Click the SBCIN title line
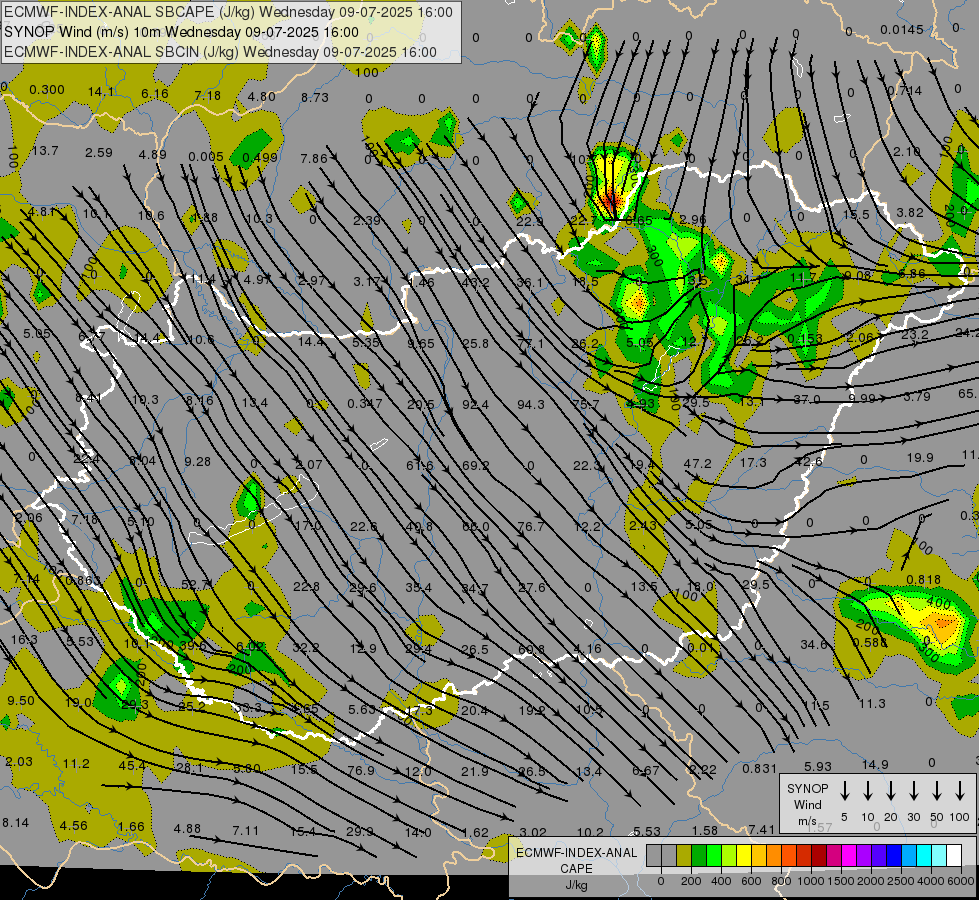 click(220, 52)
